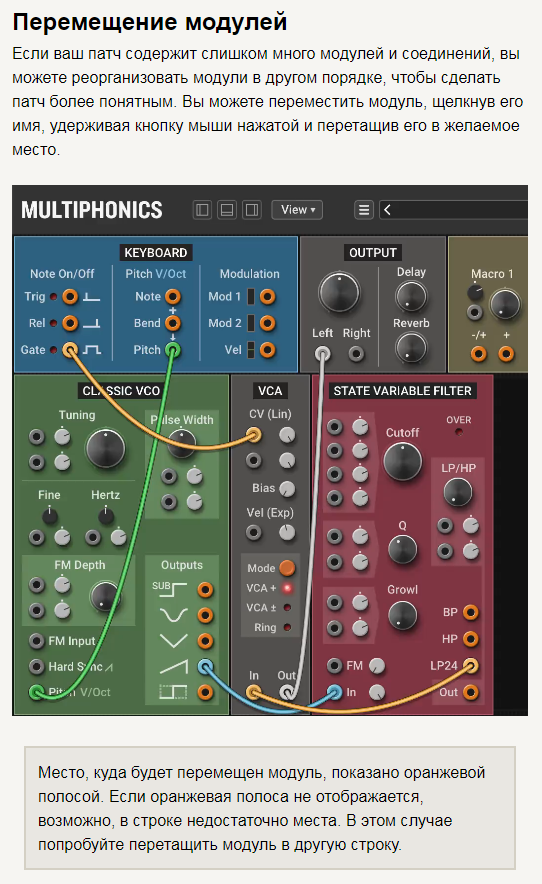This screenshot has height=884, width=542.
Task: Click the Macro 1 + output jack
Action: 506,354
